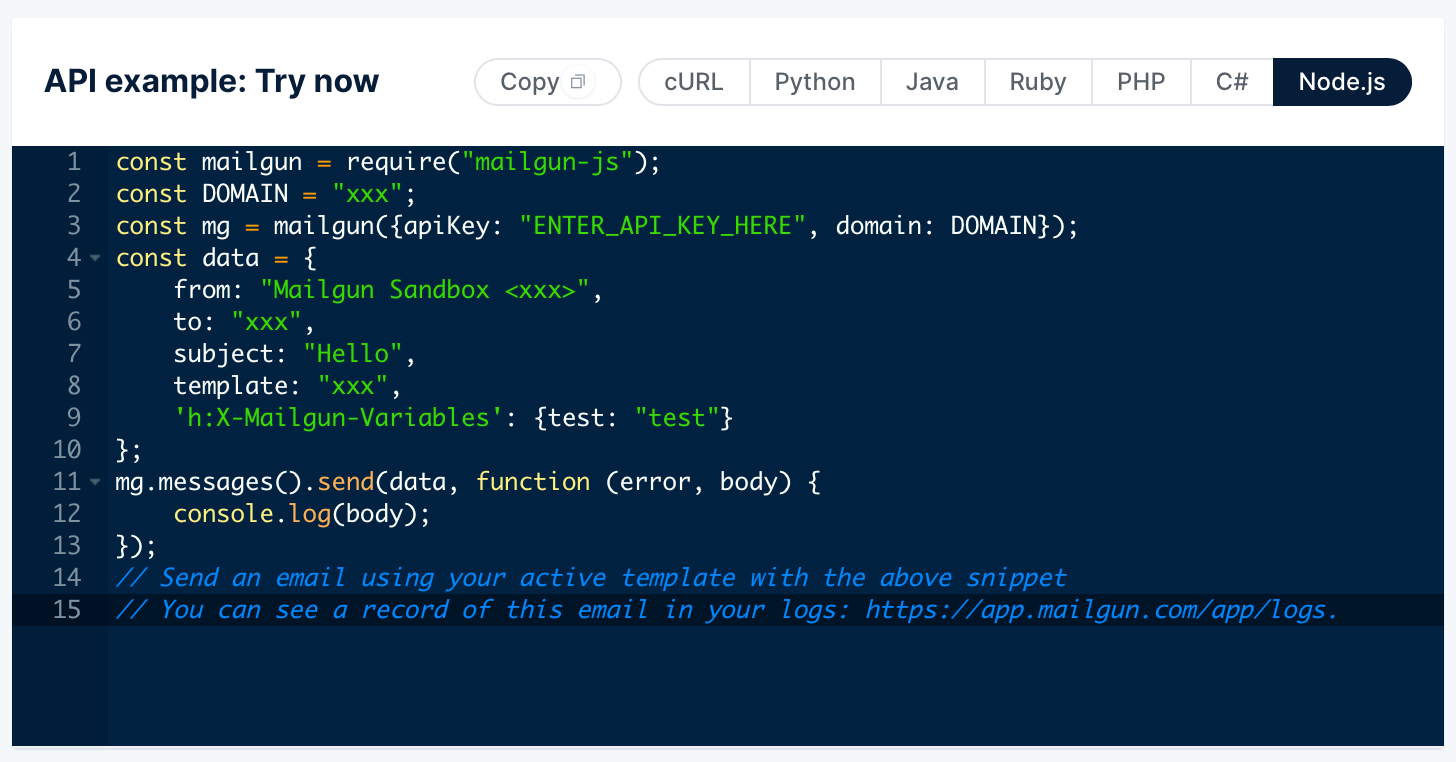
Task: Collapse the code fold at line 4
Action: click(x=95, y=258)
